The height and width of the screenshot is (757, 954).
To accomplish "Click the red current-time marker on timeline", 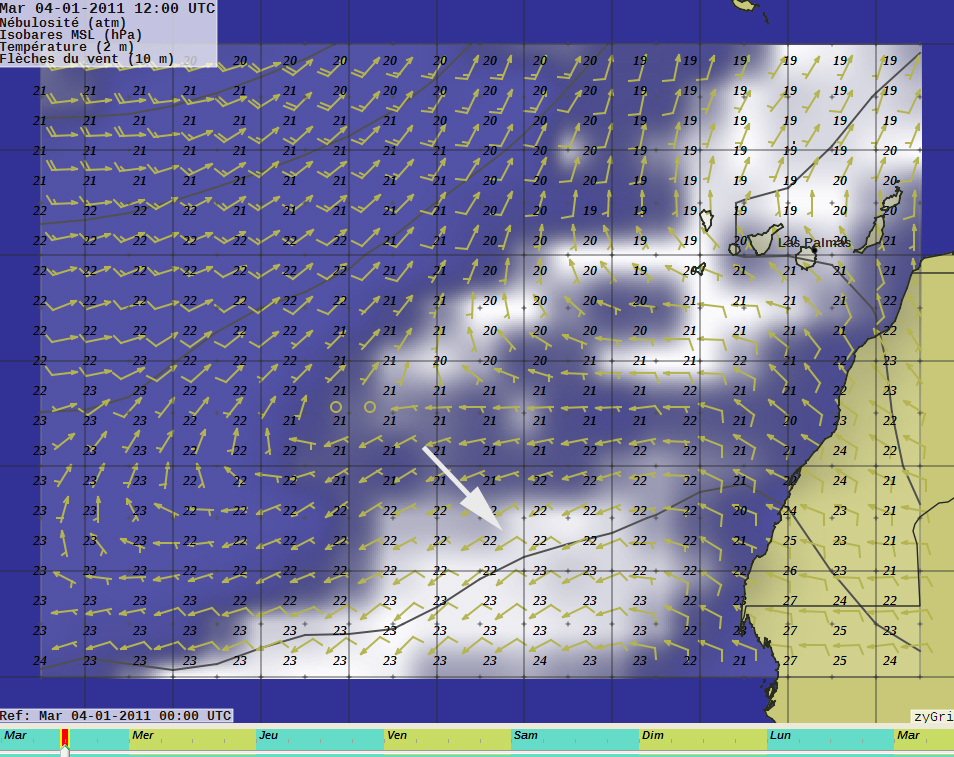I will (x=65, y=738).
